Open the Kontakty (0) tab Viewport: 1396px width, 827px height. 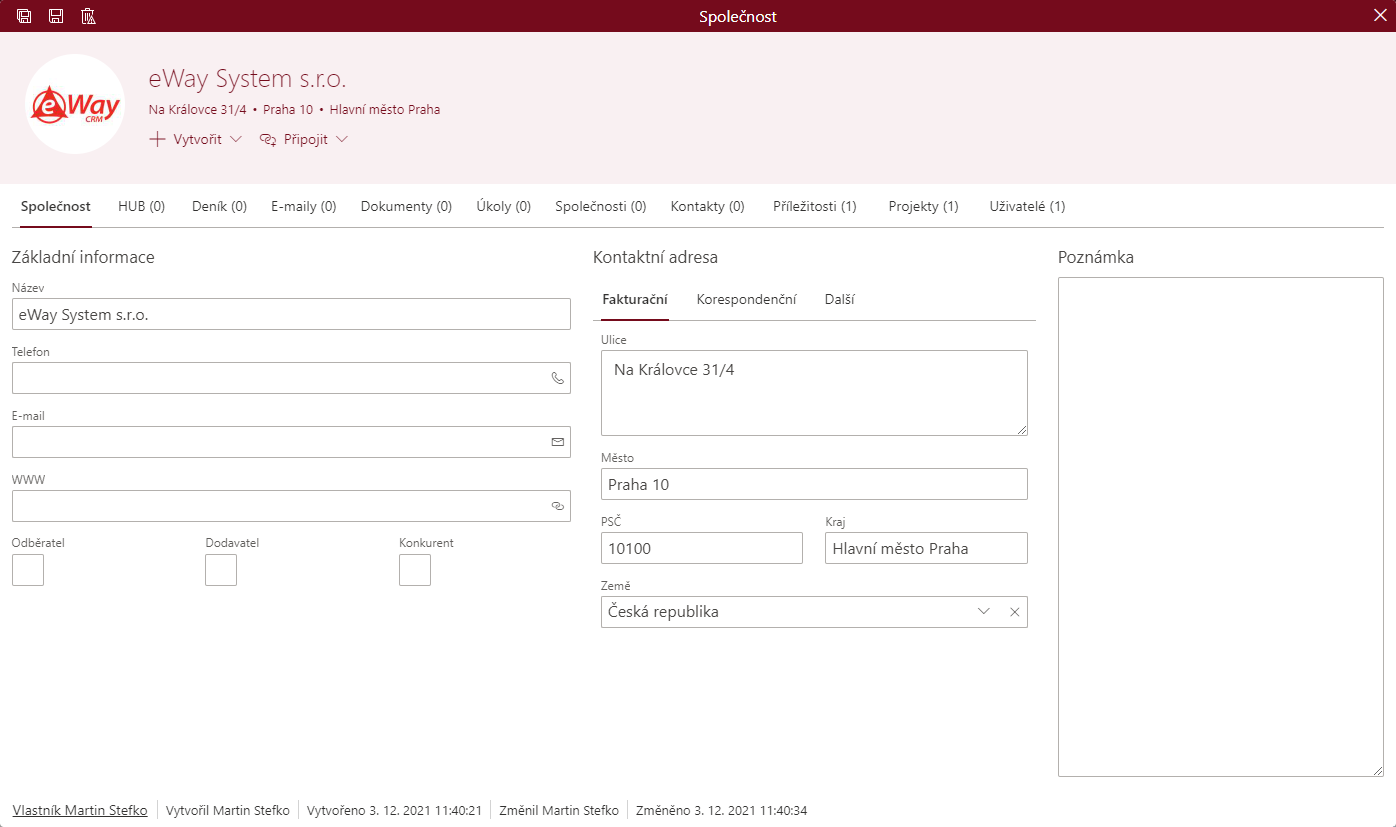pos(708,206)
